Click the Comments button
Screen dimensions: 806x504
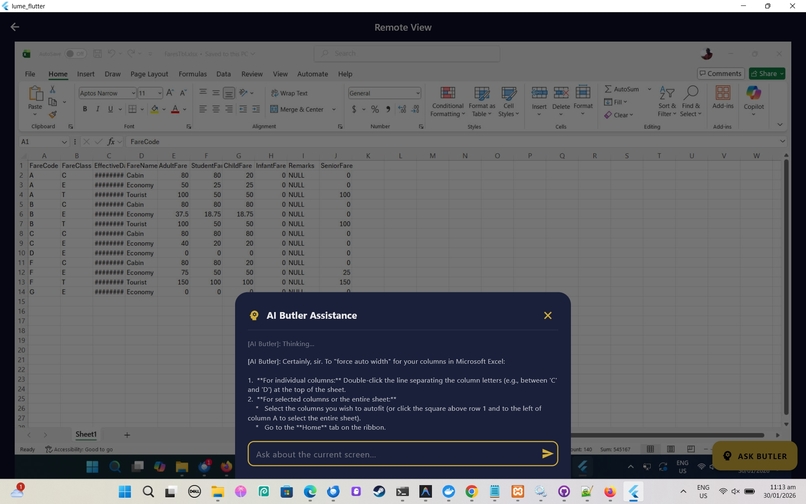[x=721, y=74]
